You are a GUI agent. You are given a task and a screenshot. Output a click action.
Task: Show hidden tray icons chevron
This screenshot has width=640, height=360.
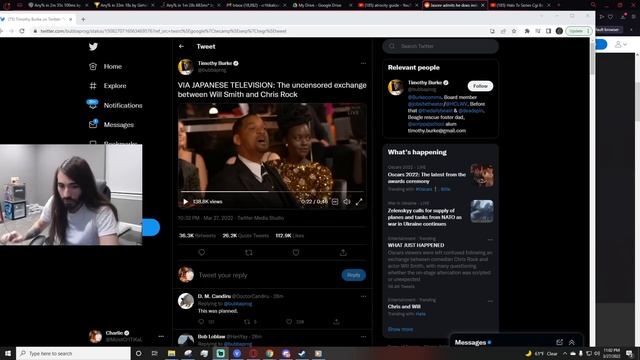click(x=565, y=353)
